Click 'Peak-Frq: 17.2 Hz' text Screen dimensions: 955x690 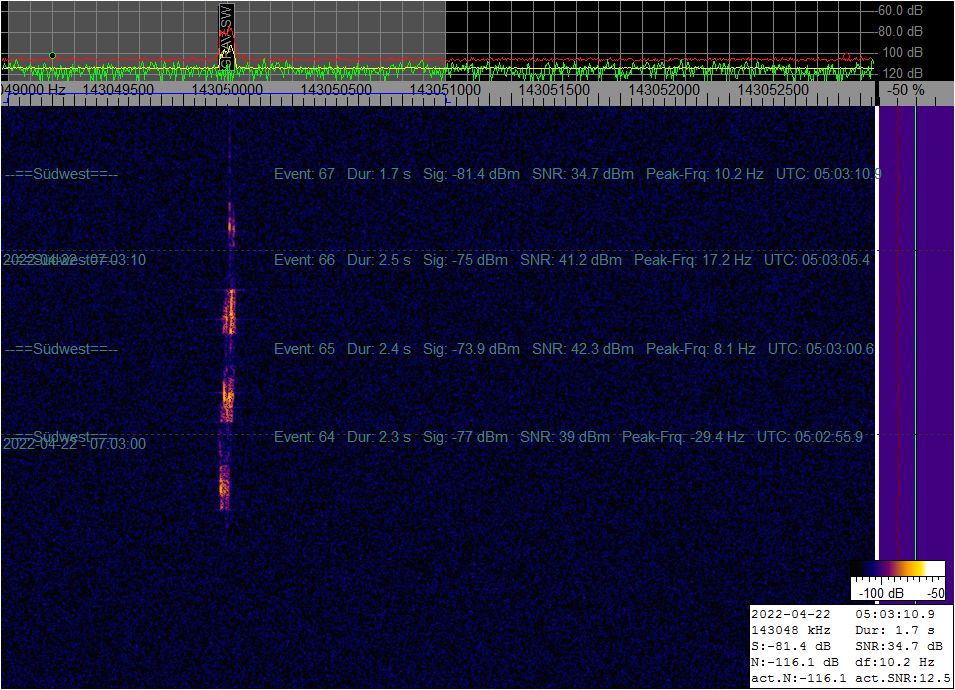[x=692, y=260]
